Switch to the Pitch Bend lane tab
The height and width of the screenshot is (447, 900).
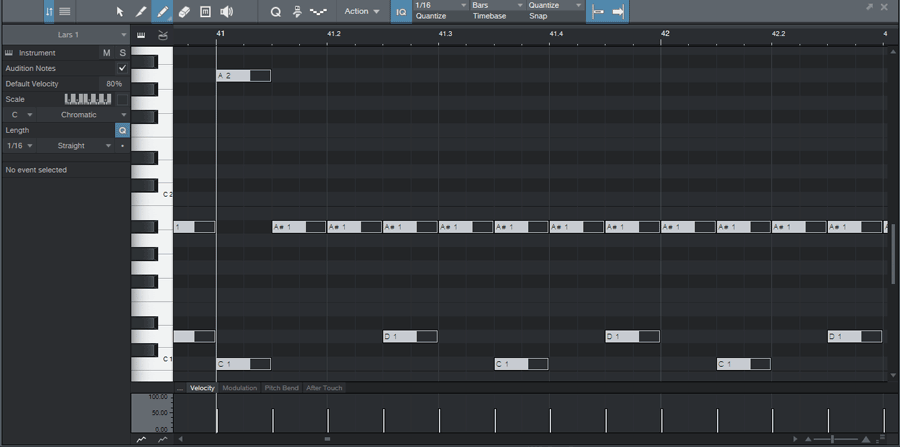point(281,388)
